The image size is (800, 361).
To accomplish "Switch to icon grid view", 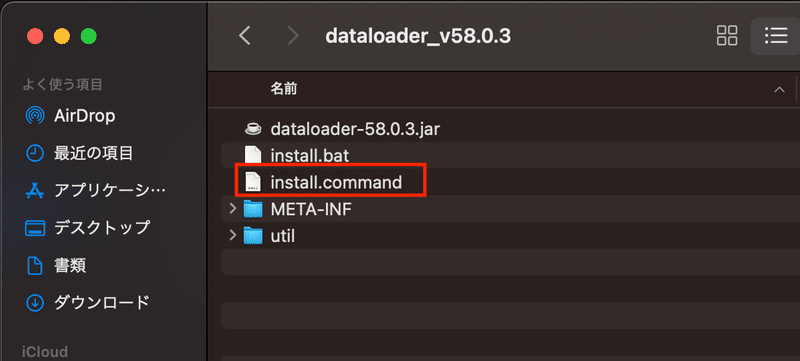I will [727, 36].
